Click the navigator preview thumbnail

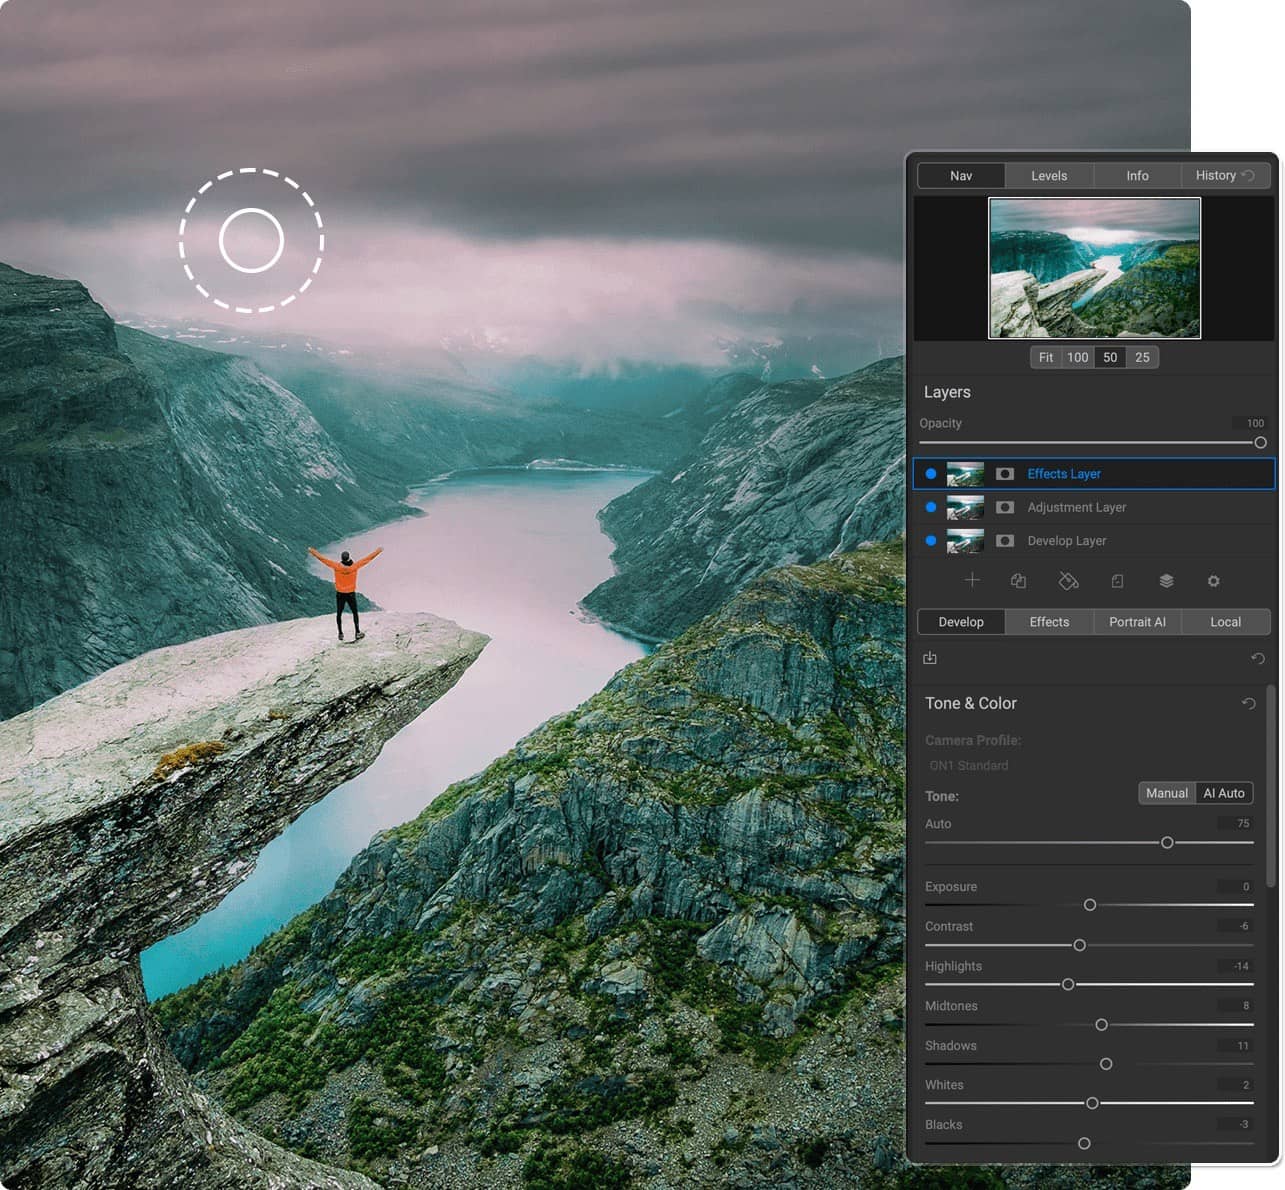(1095, 268)
